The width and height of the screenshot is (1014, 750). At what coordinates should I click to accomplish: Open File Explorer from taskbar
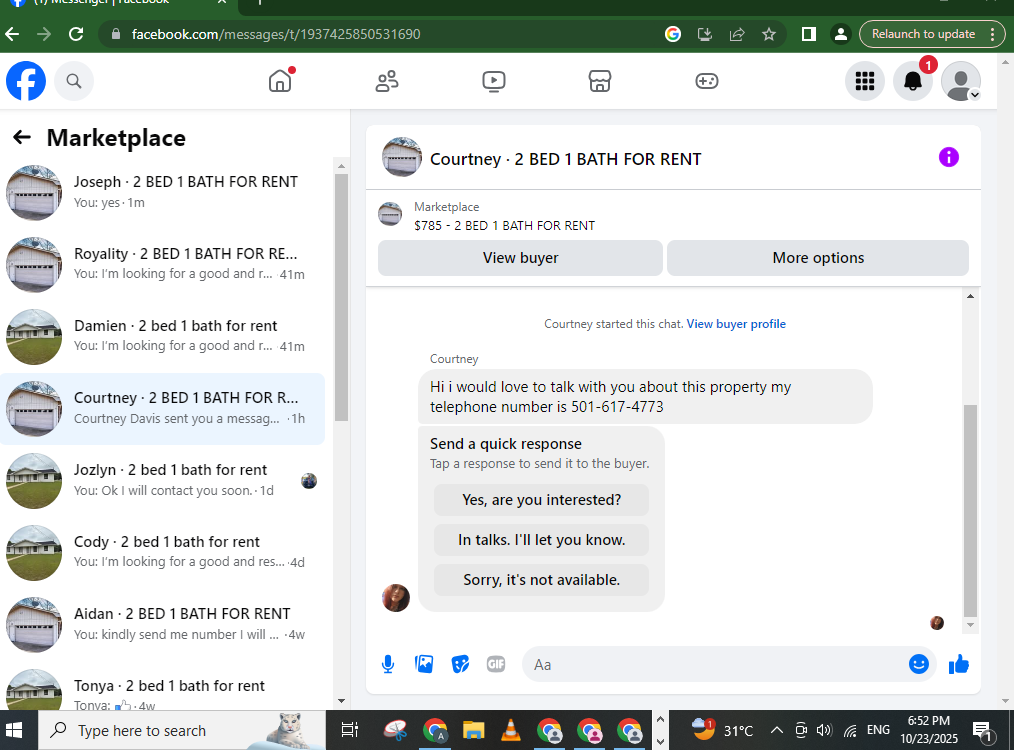473,731
